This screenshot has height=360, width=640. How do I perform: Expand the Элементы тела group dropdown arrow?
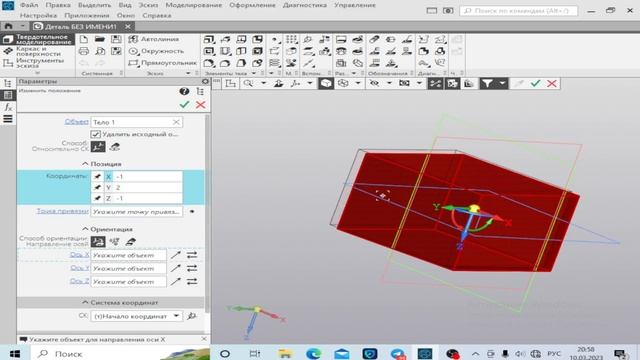pos(254,73)
